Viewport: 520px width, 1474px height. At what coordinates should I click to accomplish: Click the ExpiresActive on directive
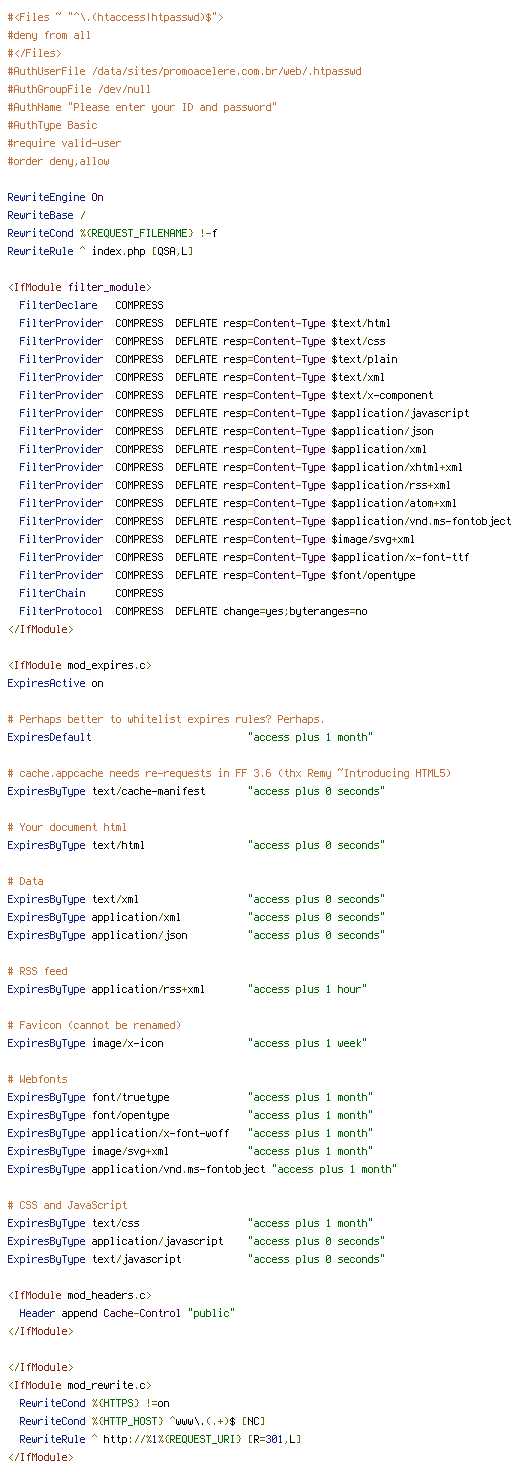click(55, 683)
